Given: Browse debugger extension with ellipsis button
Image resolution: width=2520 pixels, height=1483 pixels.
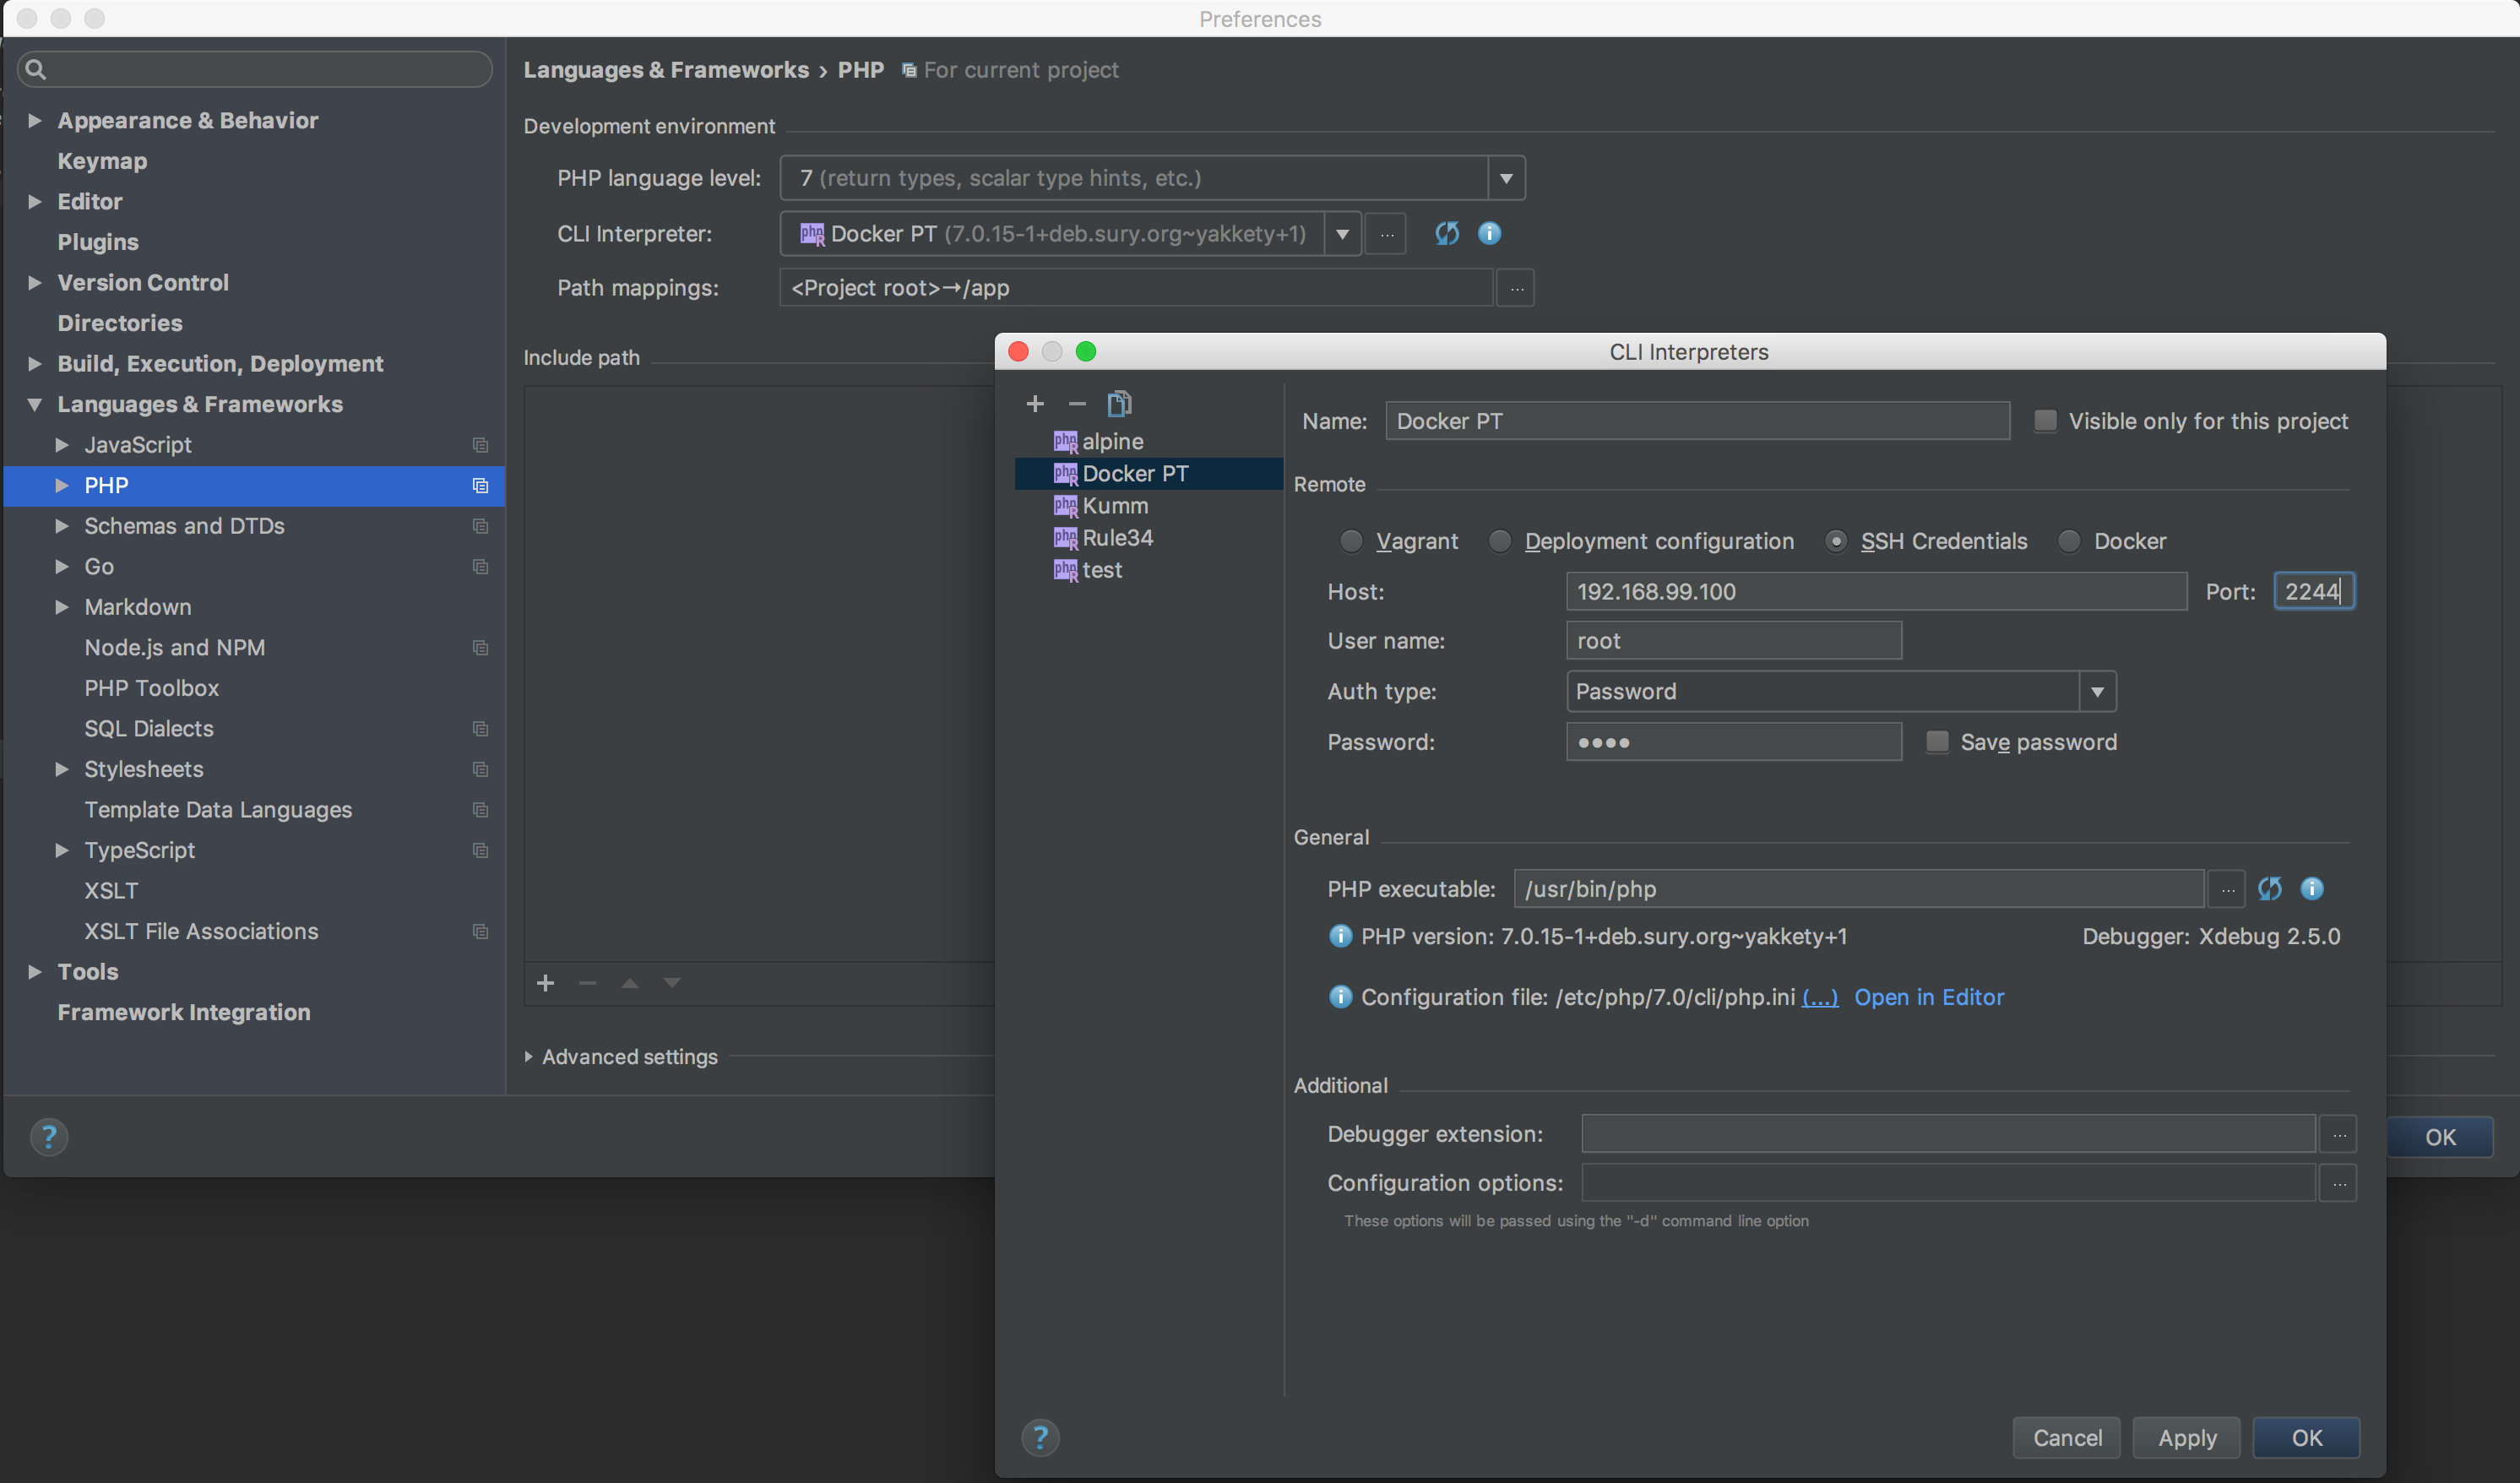Looking at the screenshot, I should [2338, 1134].
